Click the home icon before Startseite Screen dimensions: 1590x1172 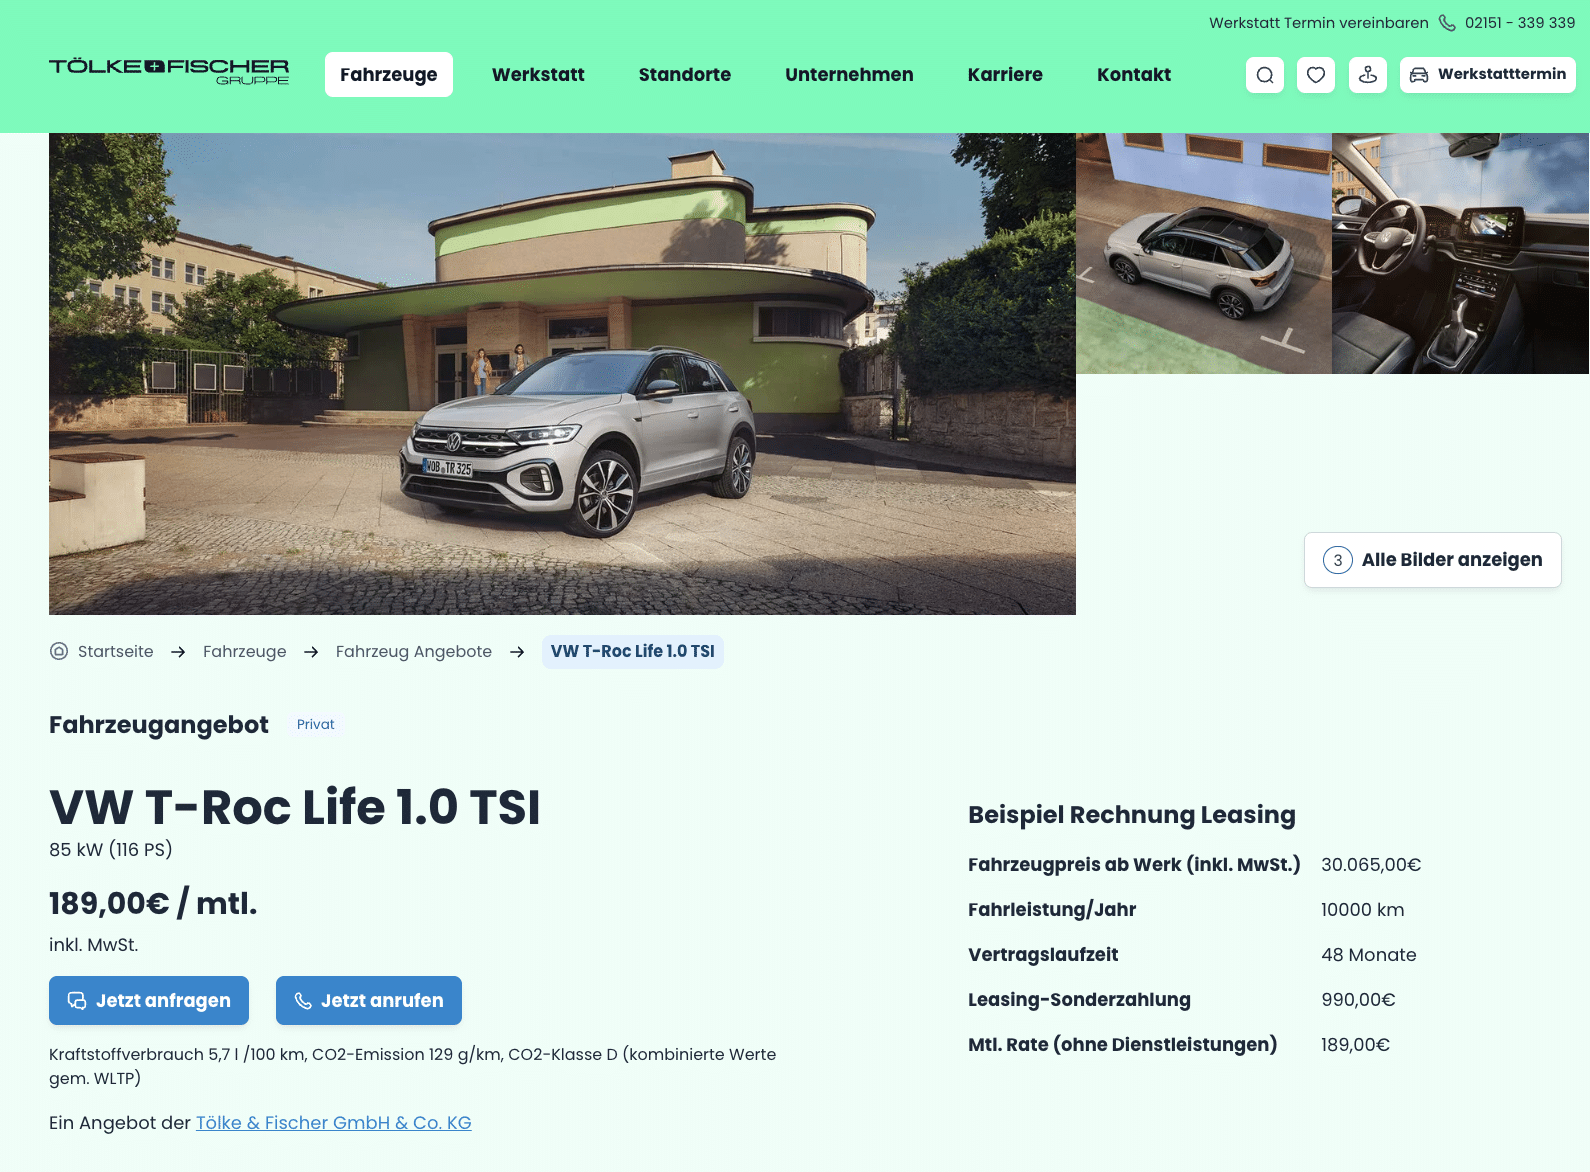pyautogui.click(x=59, y=651)
